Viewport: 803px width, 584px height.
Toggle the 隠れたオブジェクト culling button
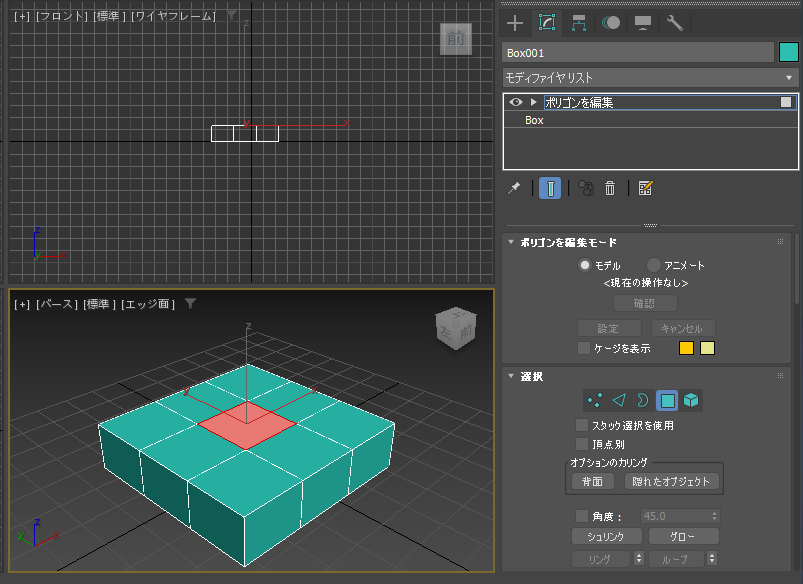click(x=671, y=482)
